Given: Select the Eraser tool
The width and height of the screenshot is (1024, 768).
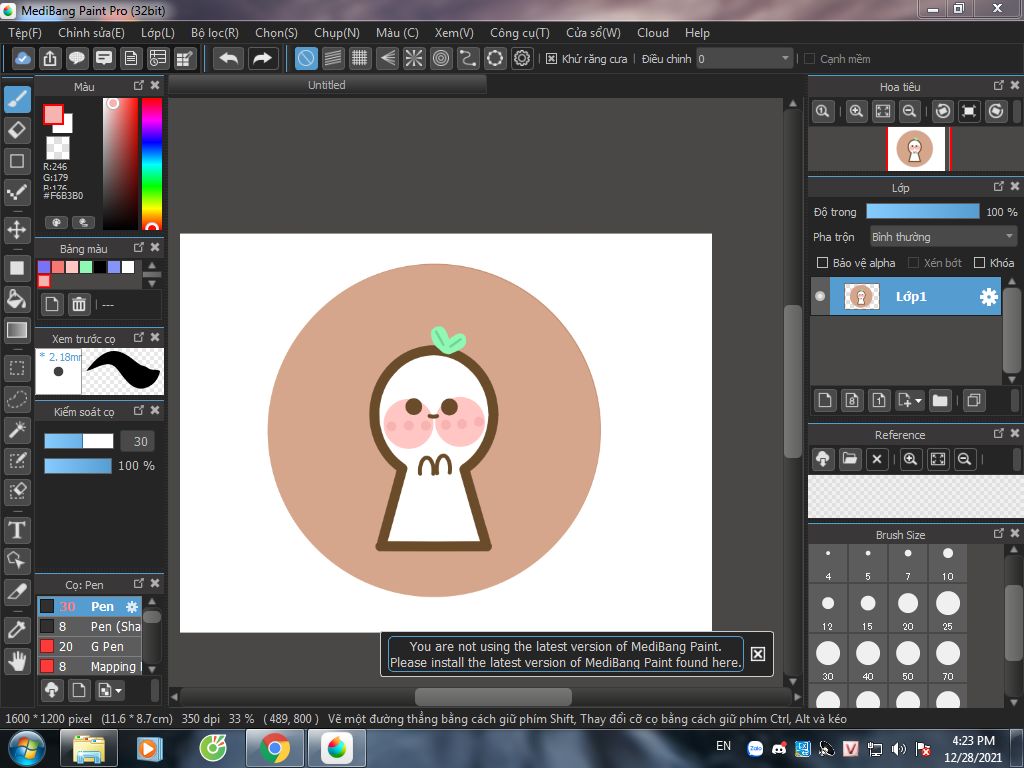Looking at the screenshot, I should pyautogui.click(x=18, y=131).
